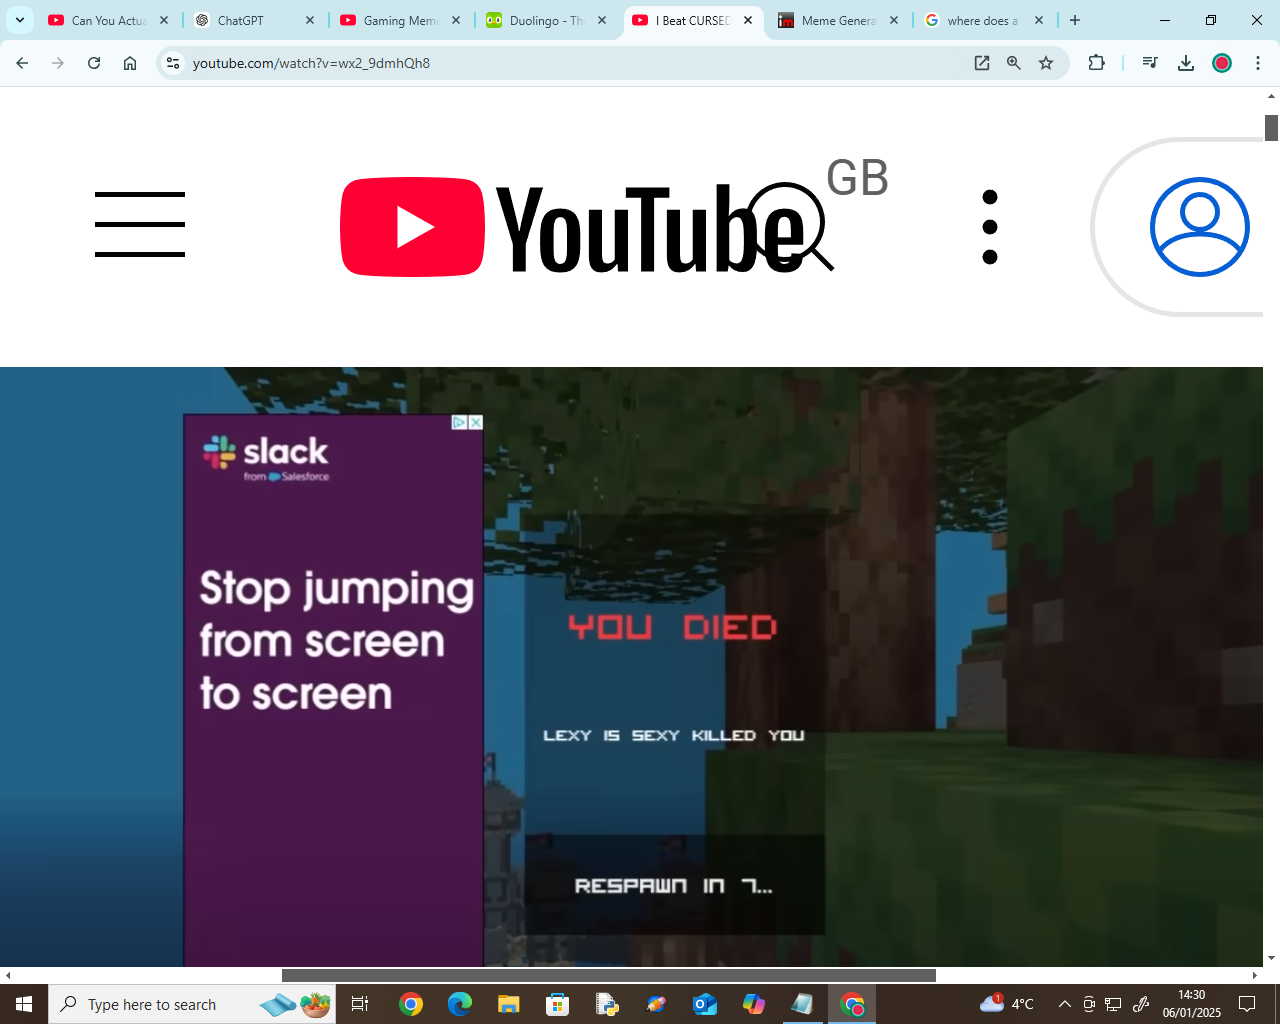Close the ChatGPT tab
The width and height of the screenshot is (1280, 1024).
click(x=310, y=20)
